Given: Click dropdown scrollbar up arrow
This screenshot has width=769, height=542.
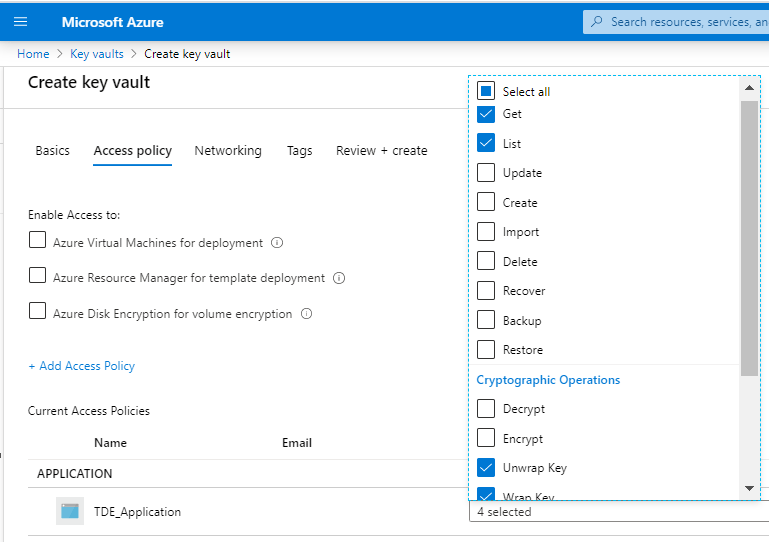Looking at the screenshot, I should [749, 88].
